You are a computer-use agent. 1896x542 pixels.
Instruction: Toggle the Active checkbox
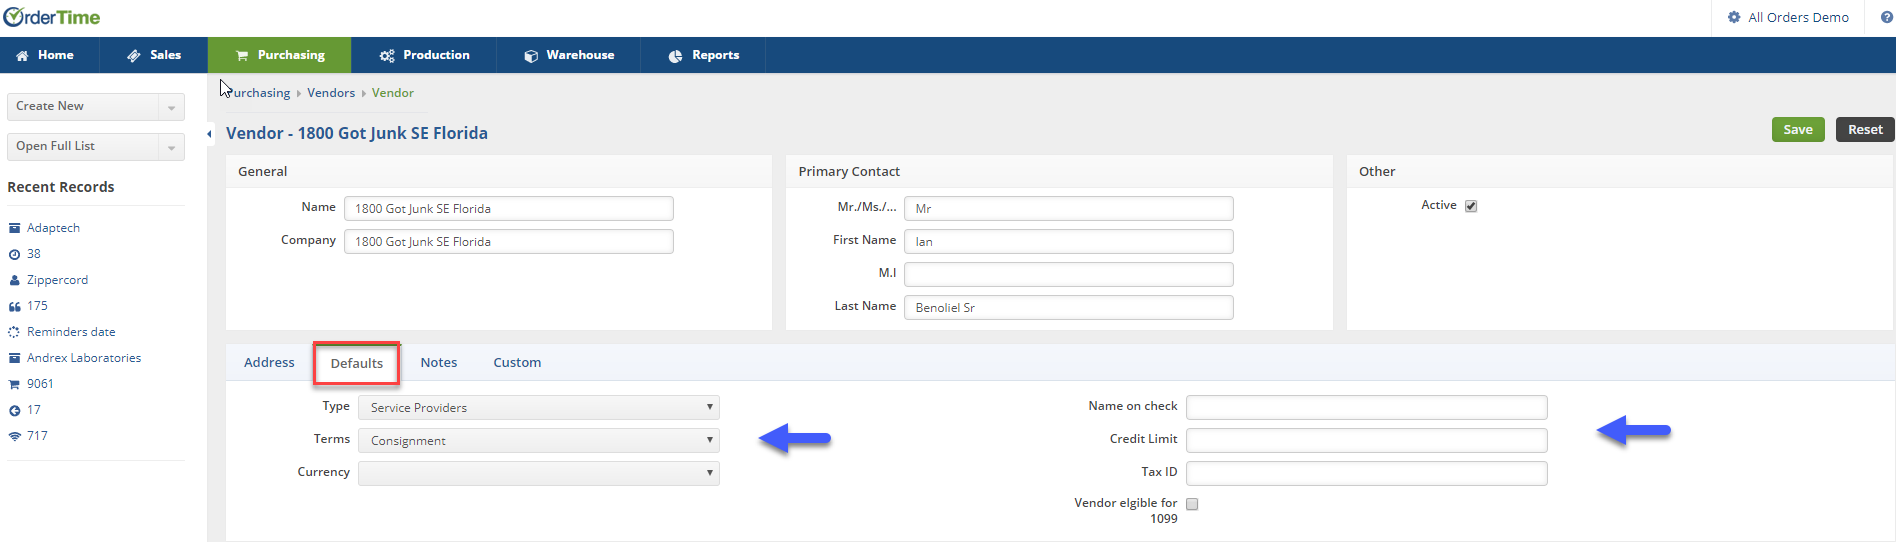[1471, 206]
